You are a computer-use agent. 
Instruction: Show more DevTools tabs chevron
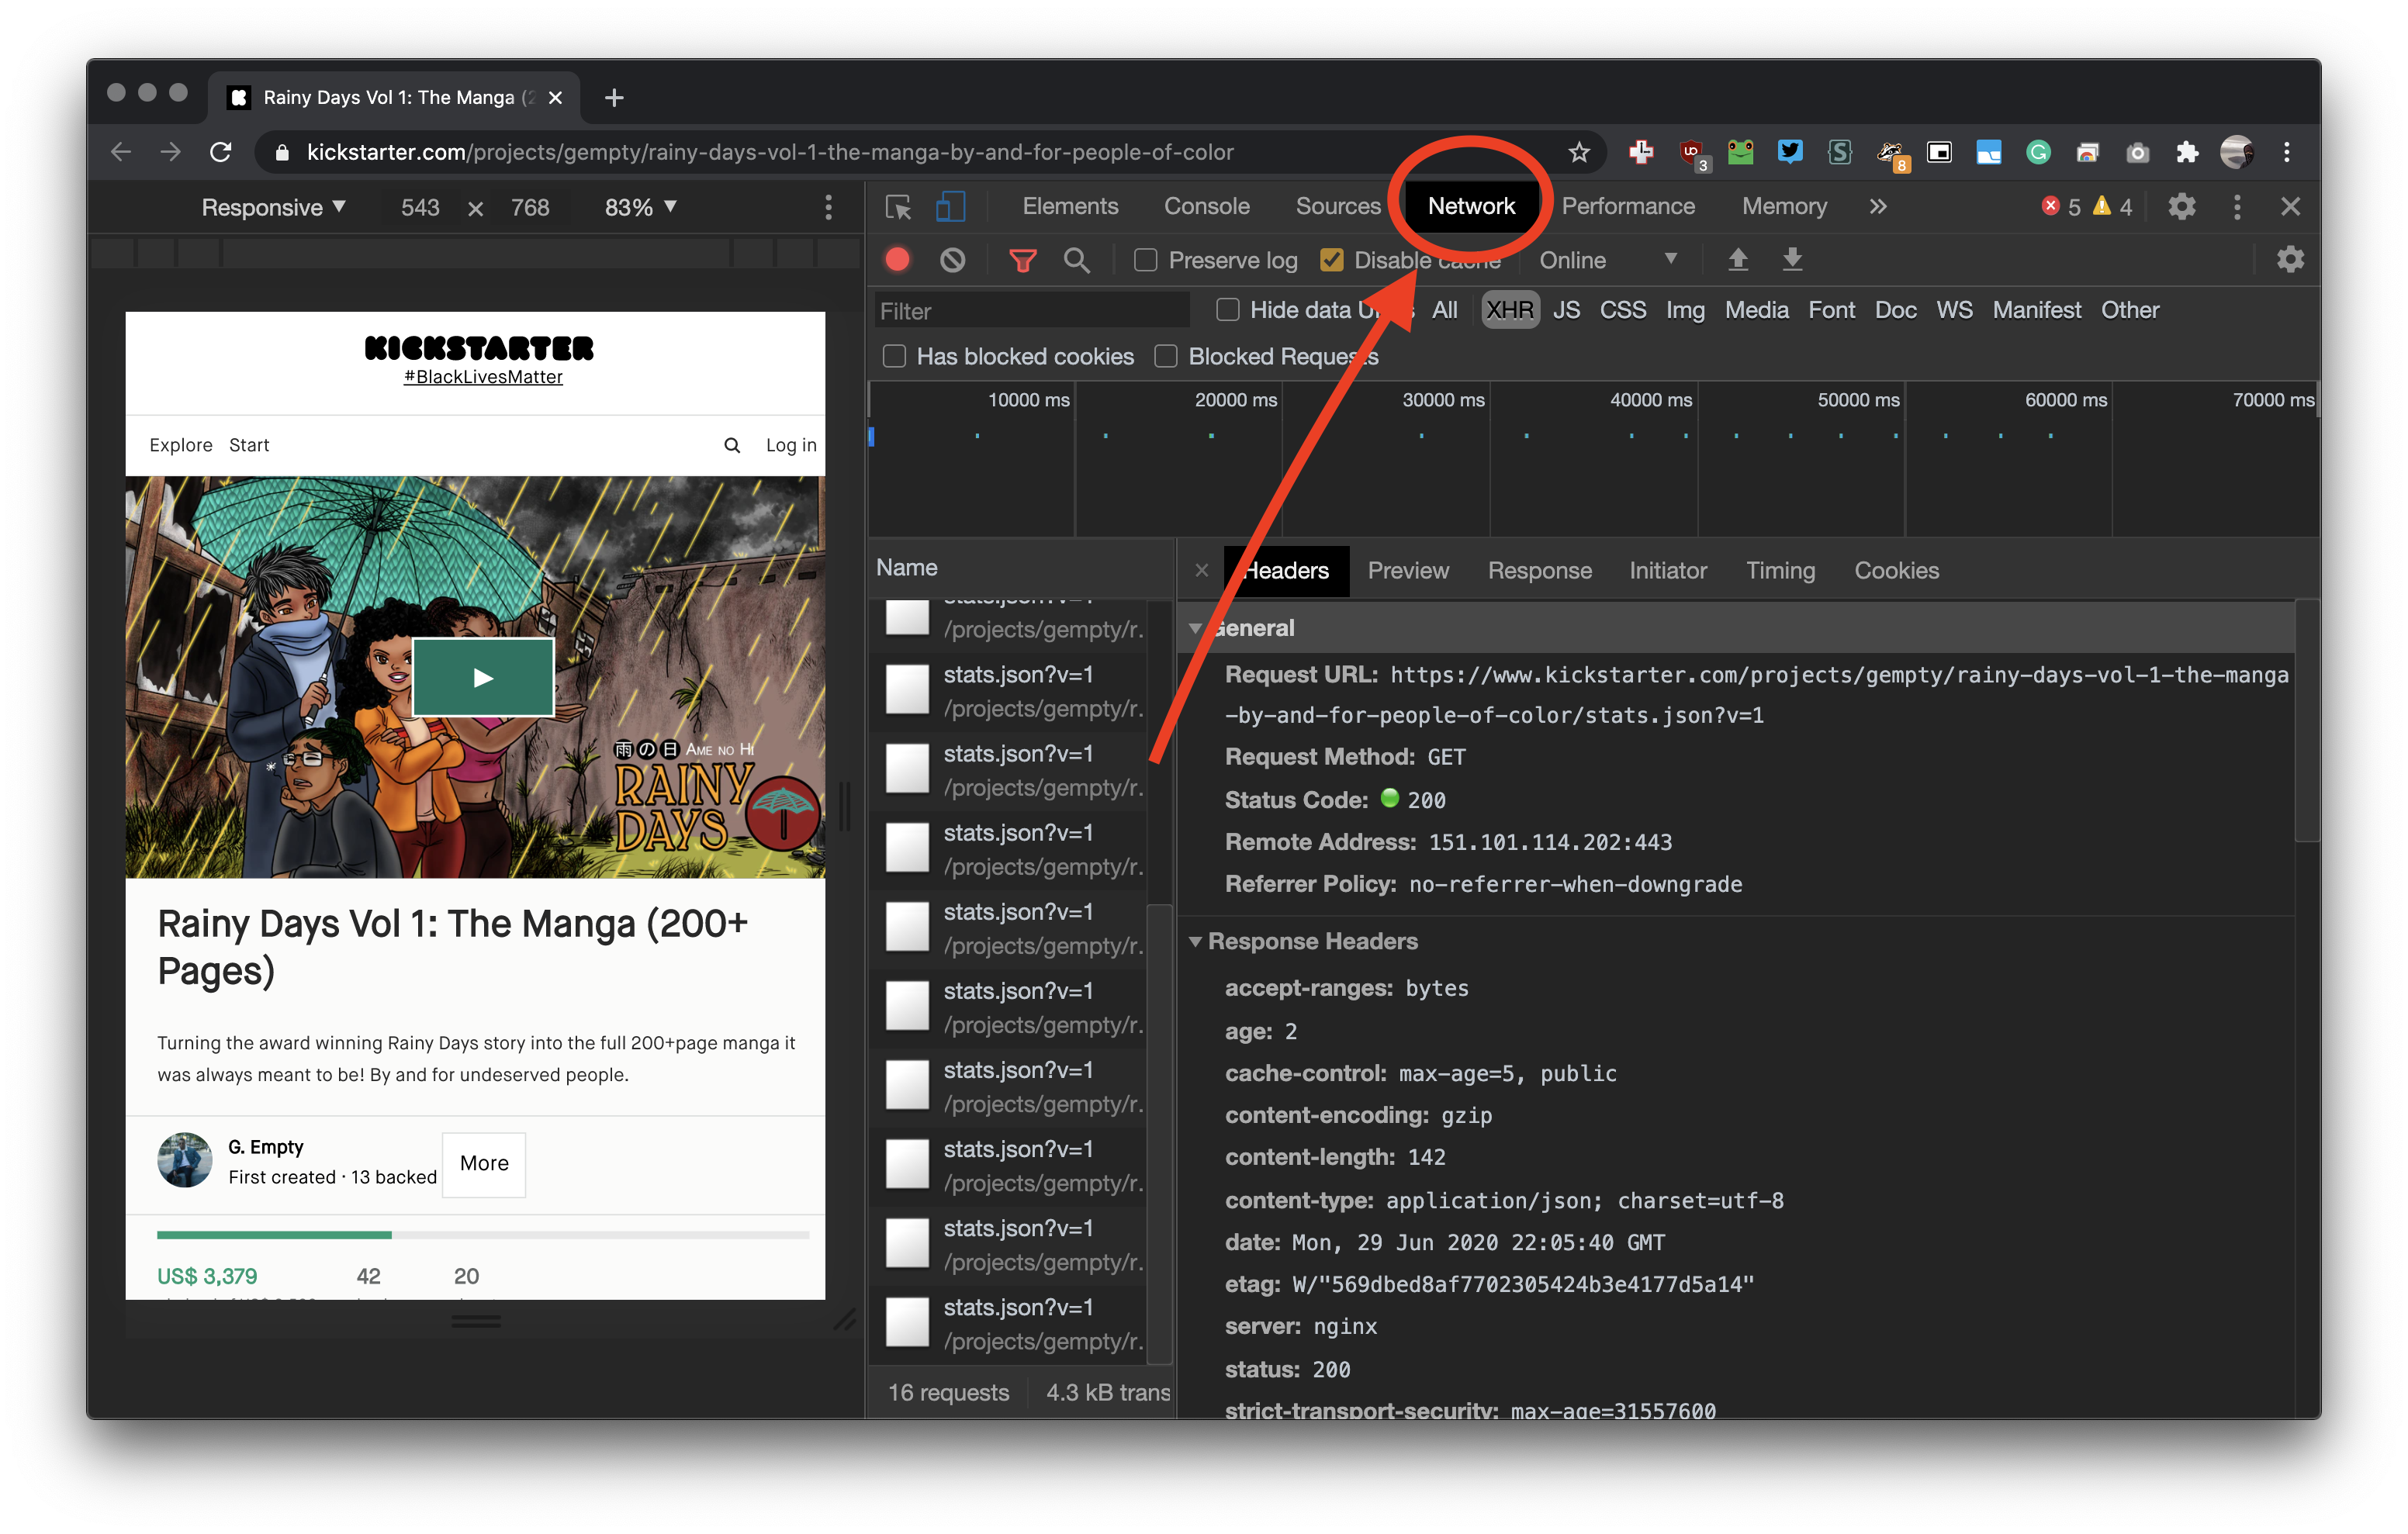click(1878, 206)
